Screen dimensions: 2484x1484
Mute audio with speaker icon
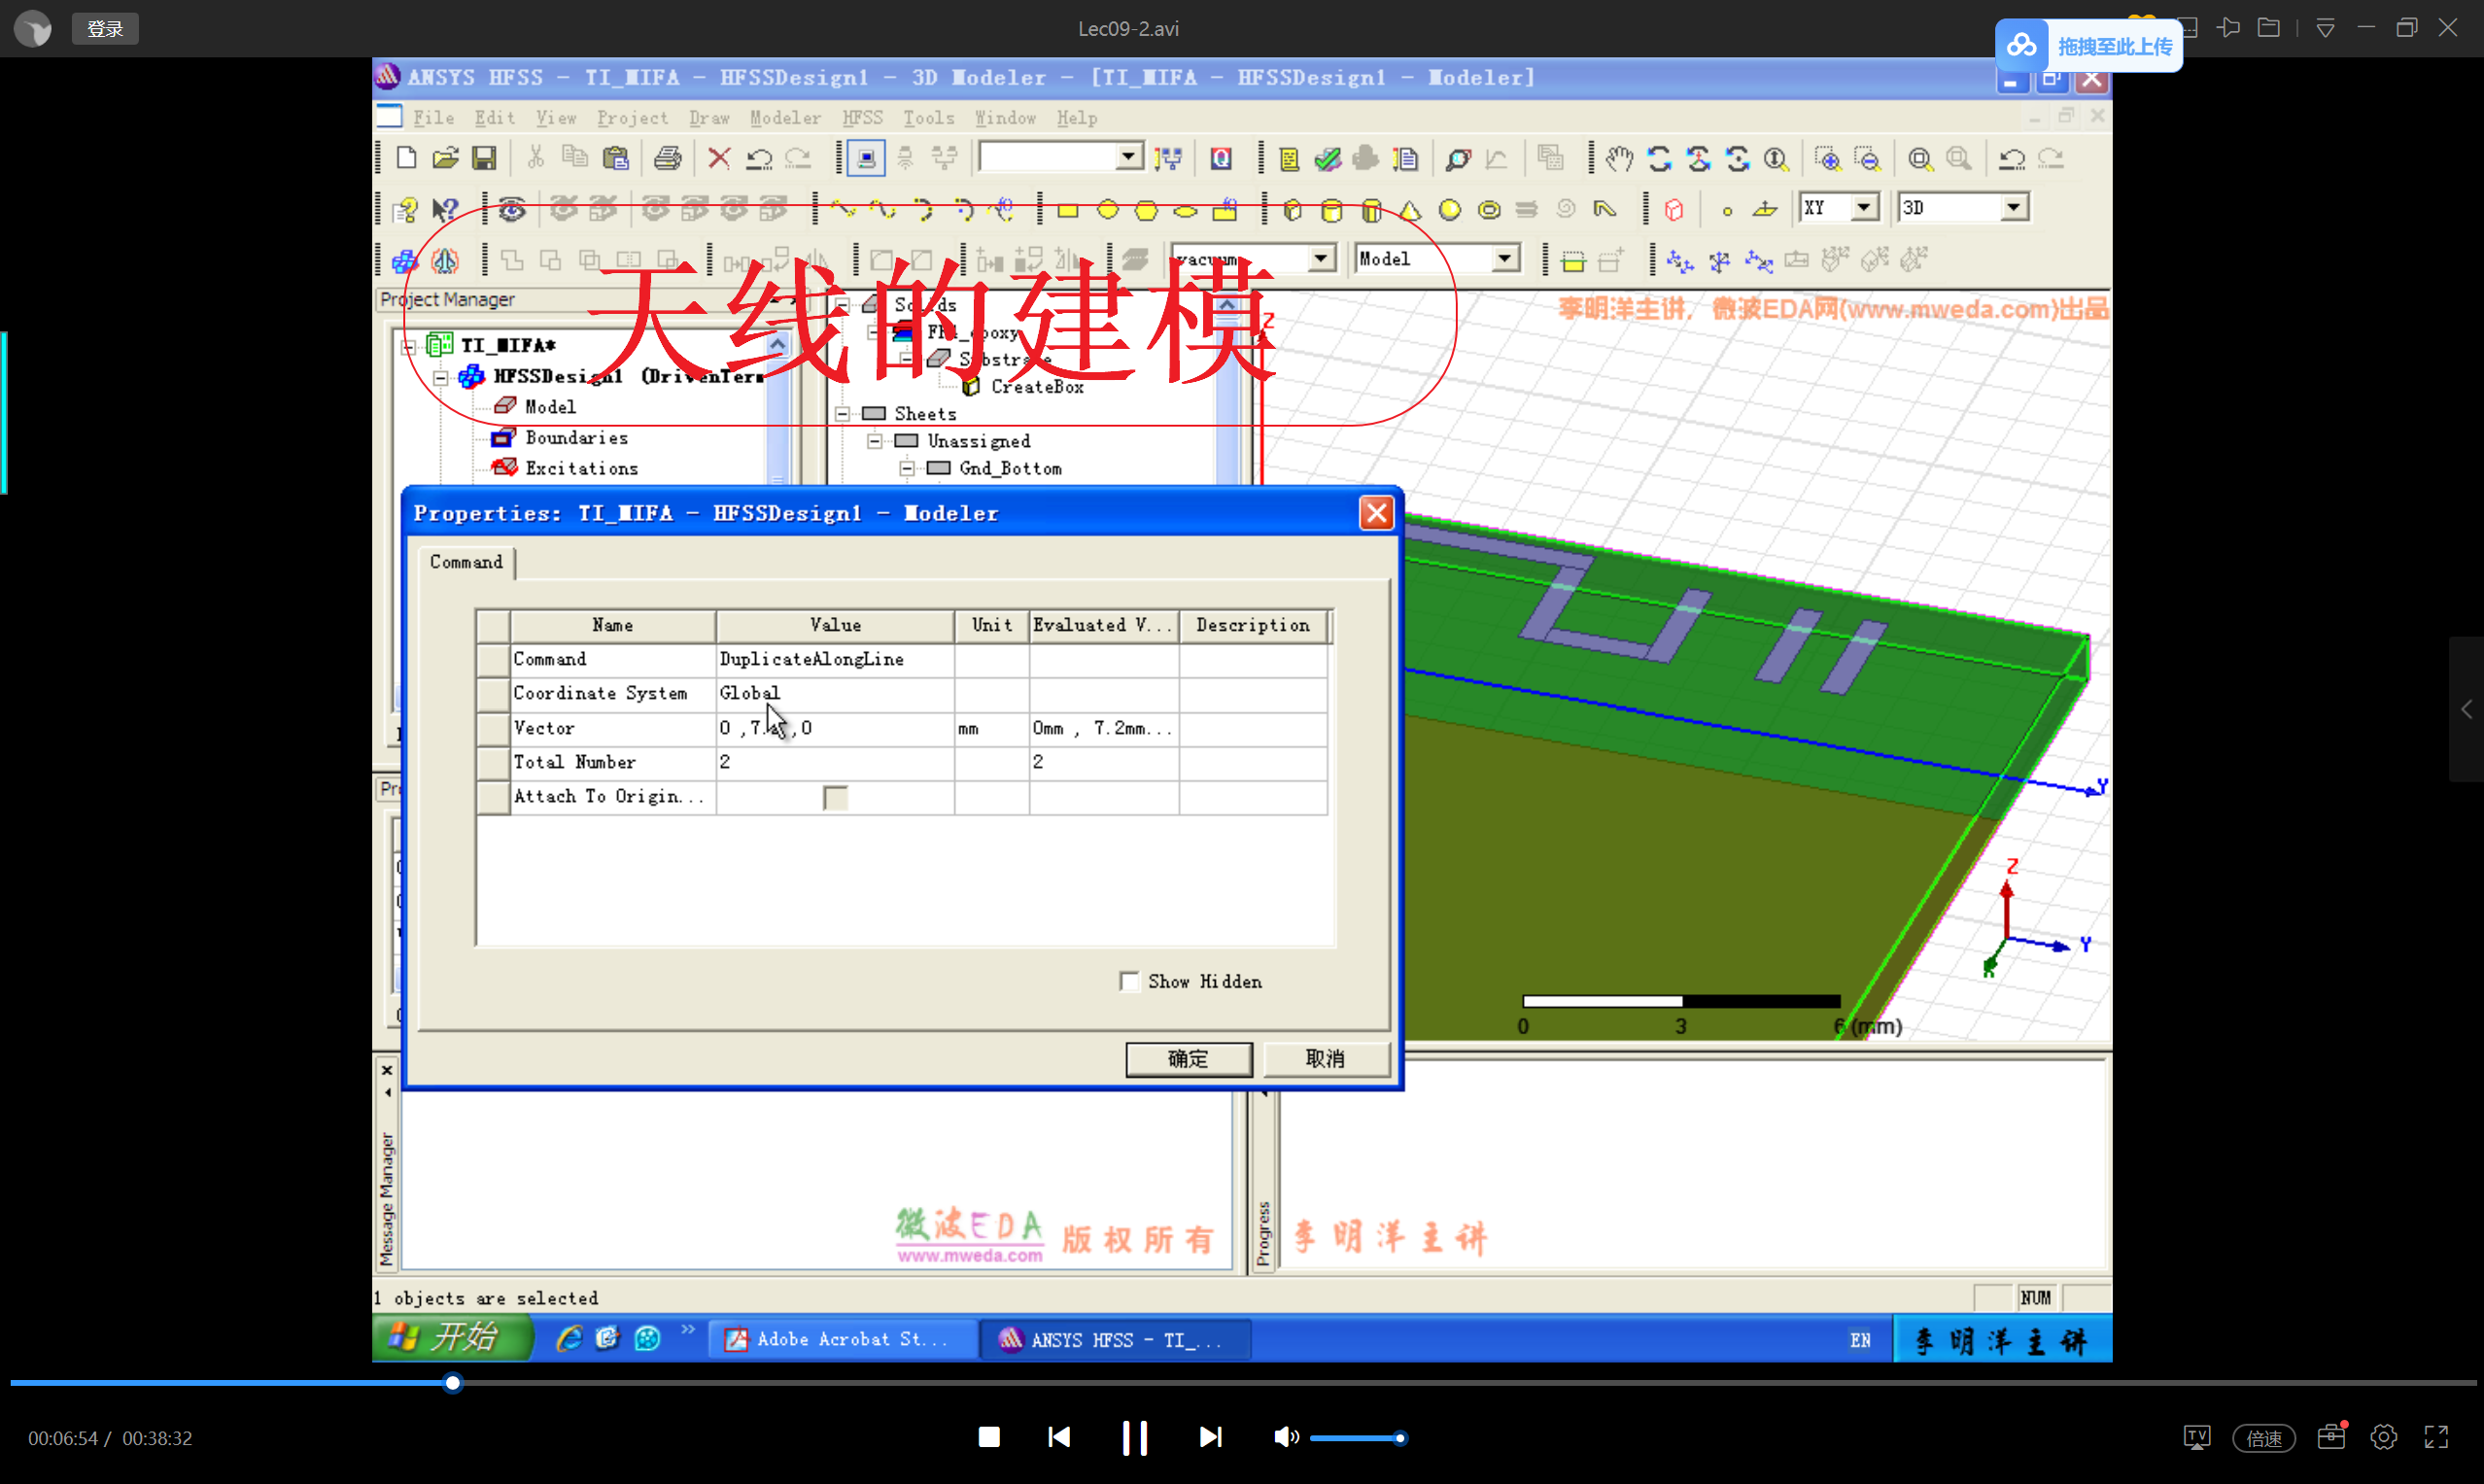[1284, 1437]
